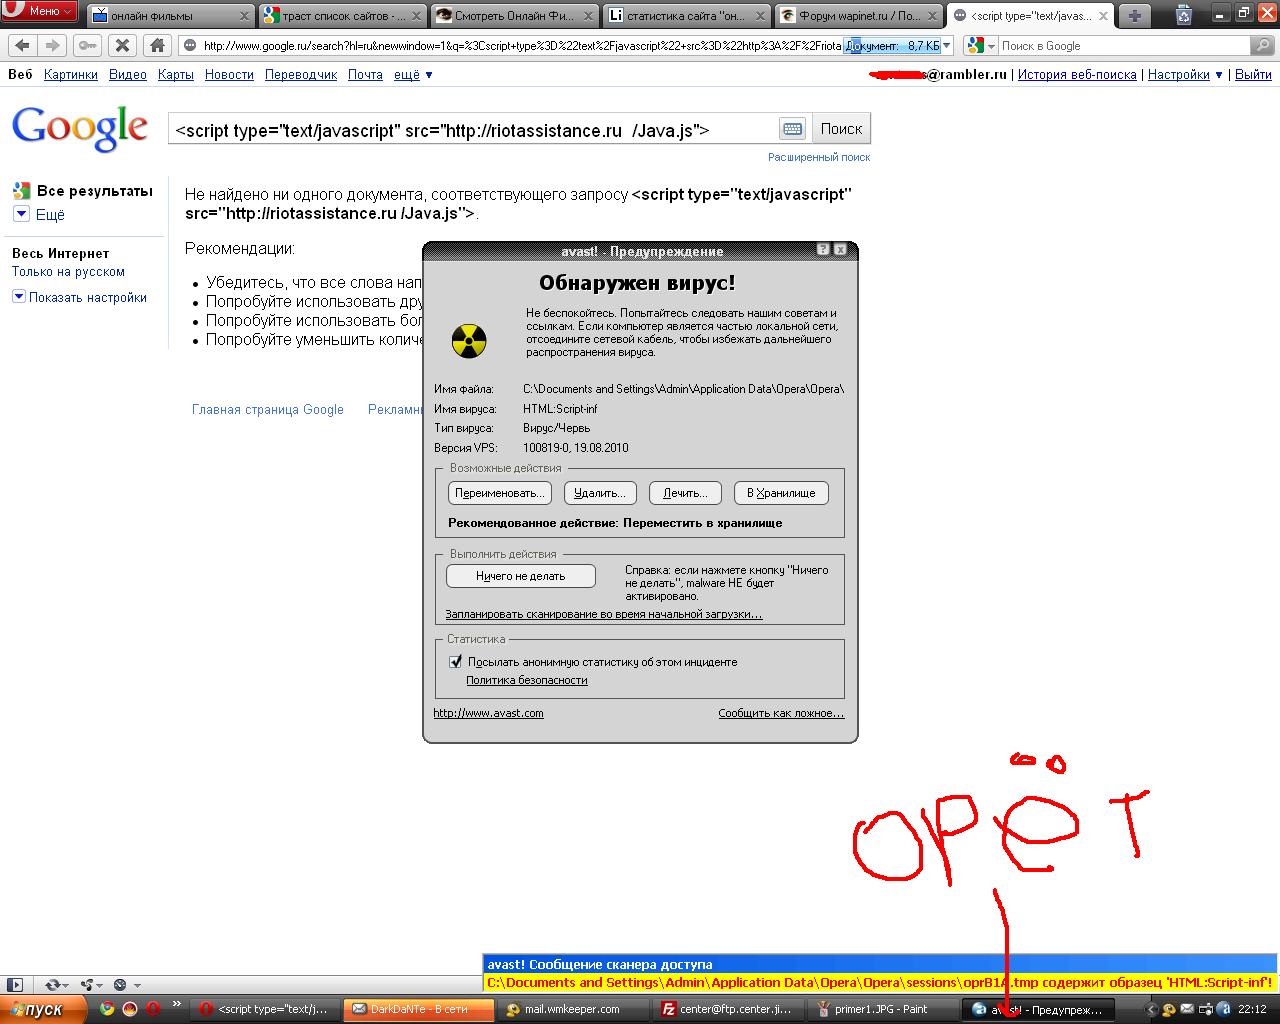Open the red Opera 'Меню' button
Screen dimensions: 1280x1024
coord(39,11)
